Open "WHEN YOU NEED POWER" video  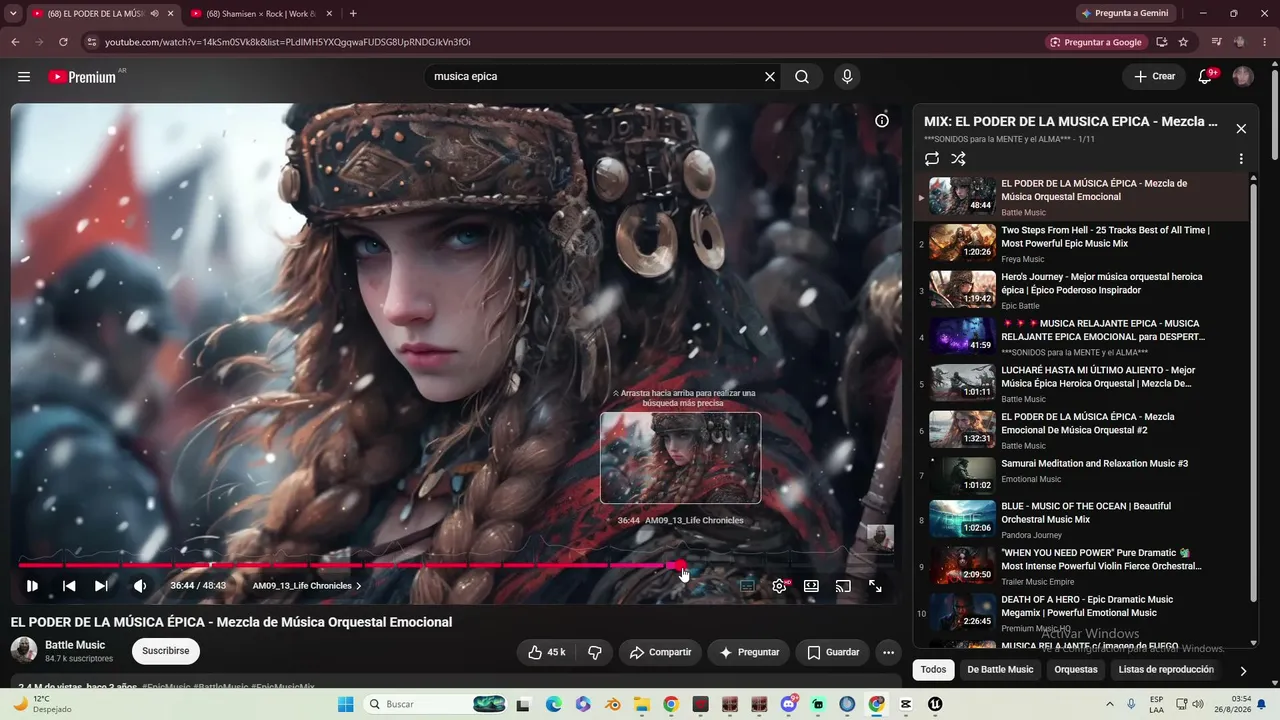[1083, 566]
